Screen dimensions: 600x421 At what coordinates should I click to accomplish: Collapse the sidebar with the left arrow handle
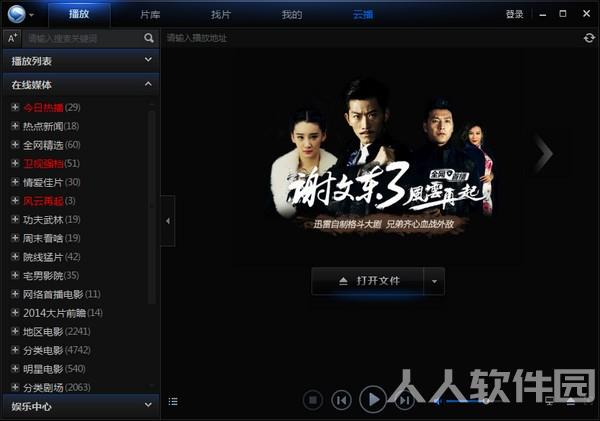[168, 221]
